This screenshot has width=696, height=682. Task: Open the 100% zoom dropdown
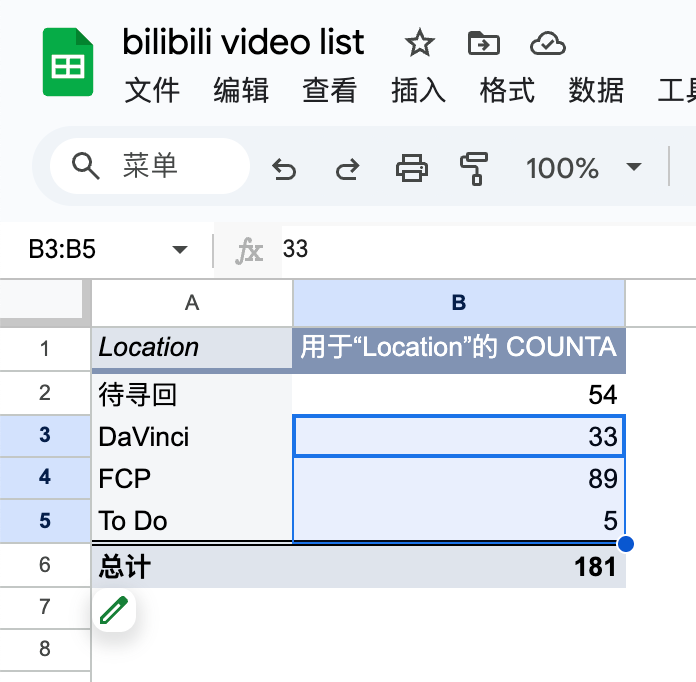583,168
